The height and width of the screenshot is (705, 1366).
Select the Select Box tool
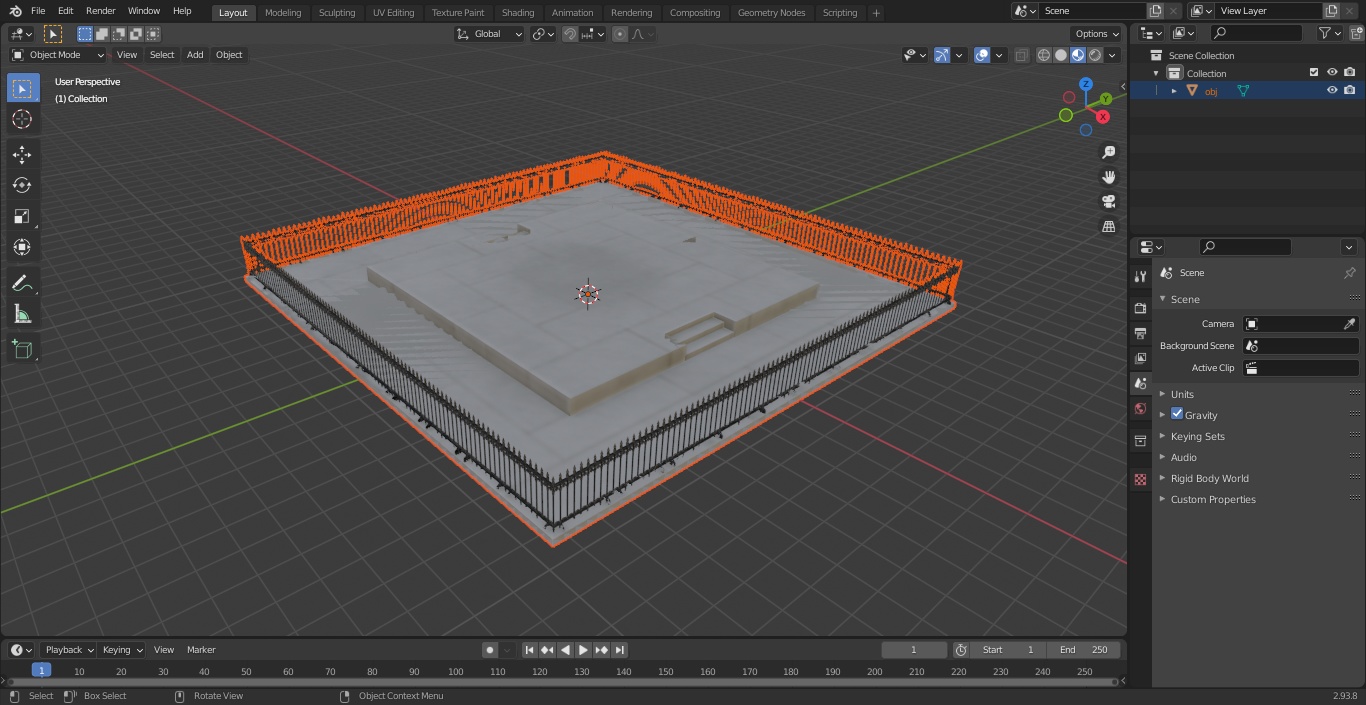[x=22, y=89]
